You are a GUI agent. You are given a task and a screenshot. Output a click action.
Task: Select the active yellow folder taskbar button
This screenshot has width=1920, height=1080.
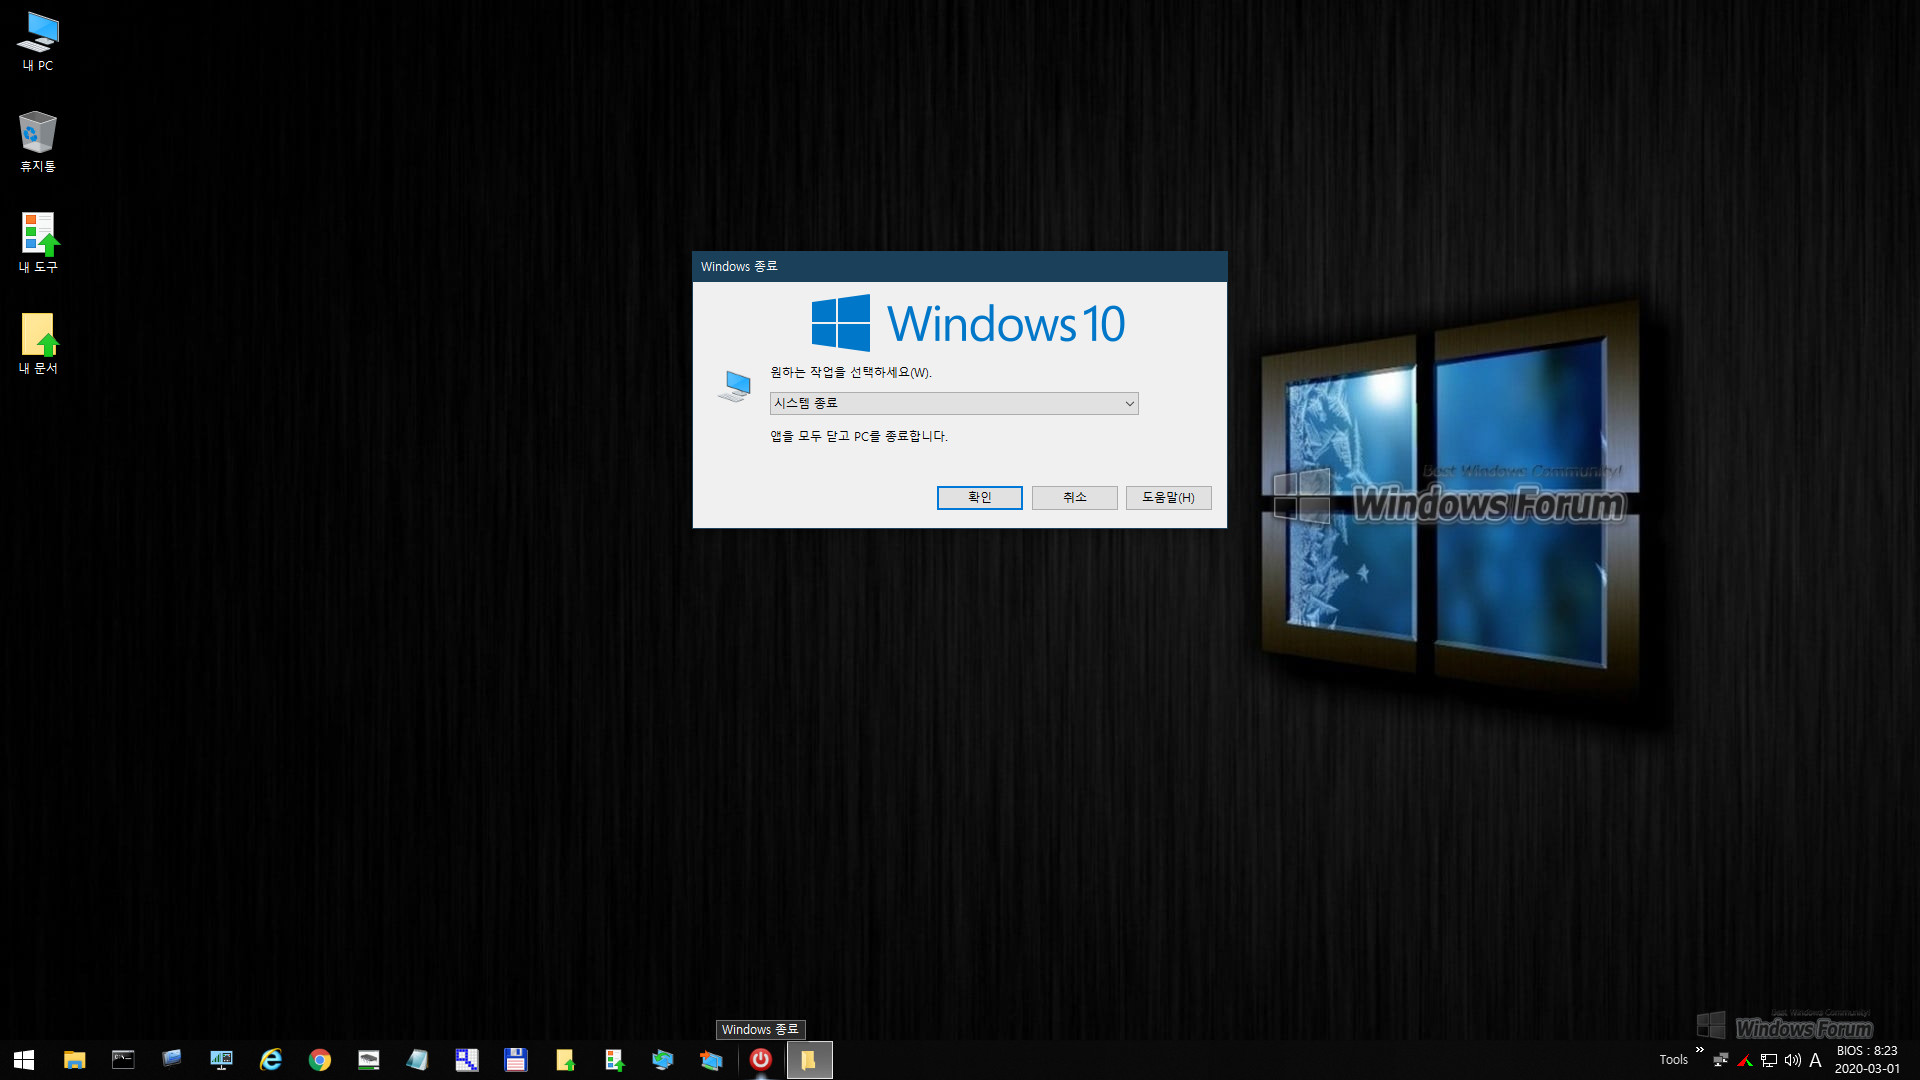(x=809, y=1060)
